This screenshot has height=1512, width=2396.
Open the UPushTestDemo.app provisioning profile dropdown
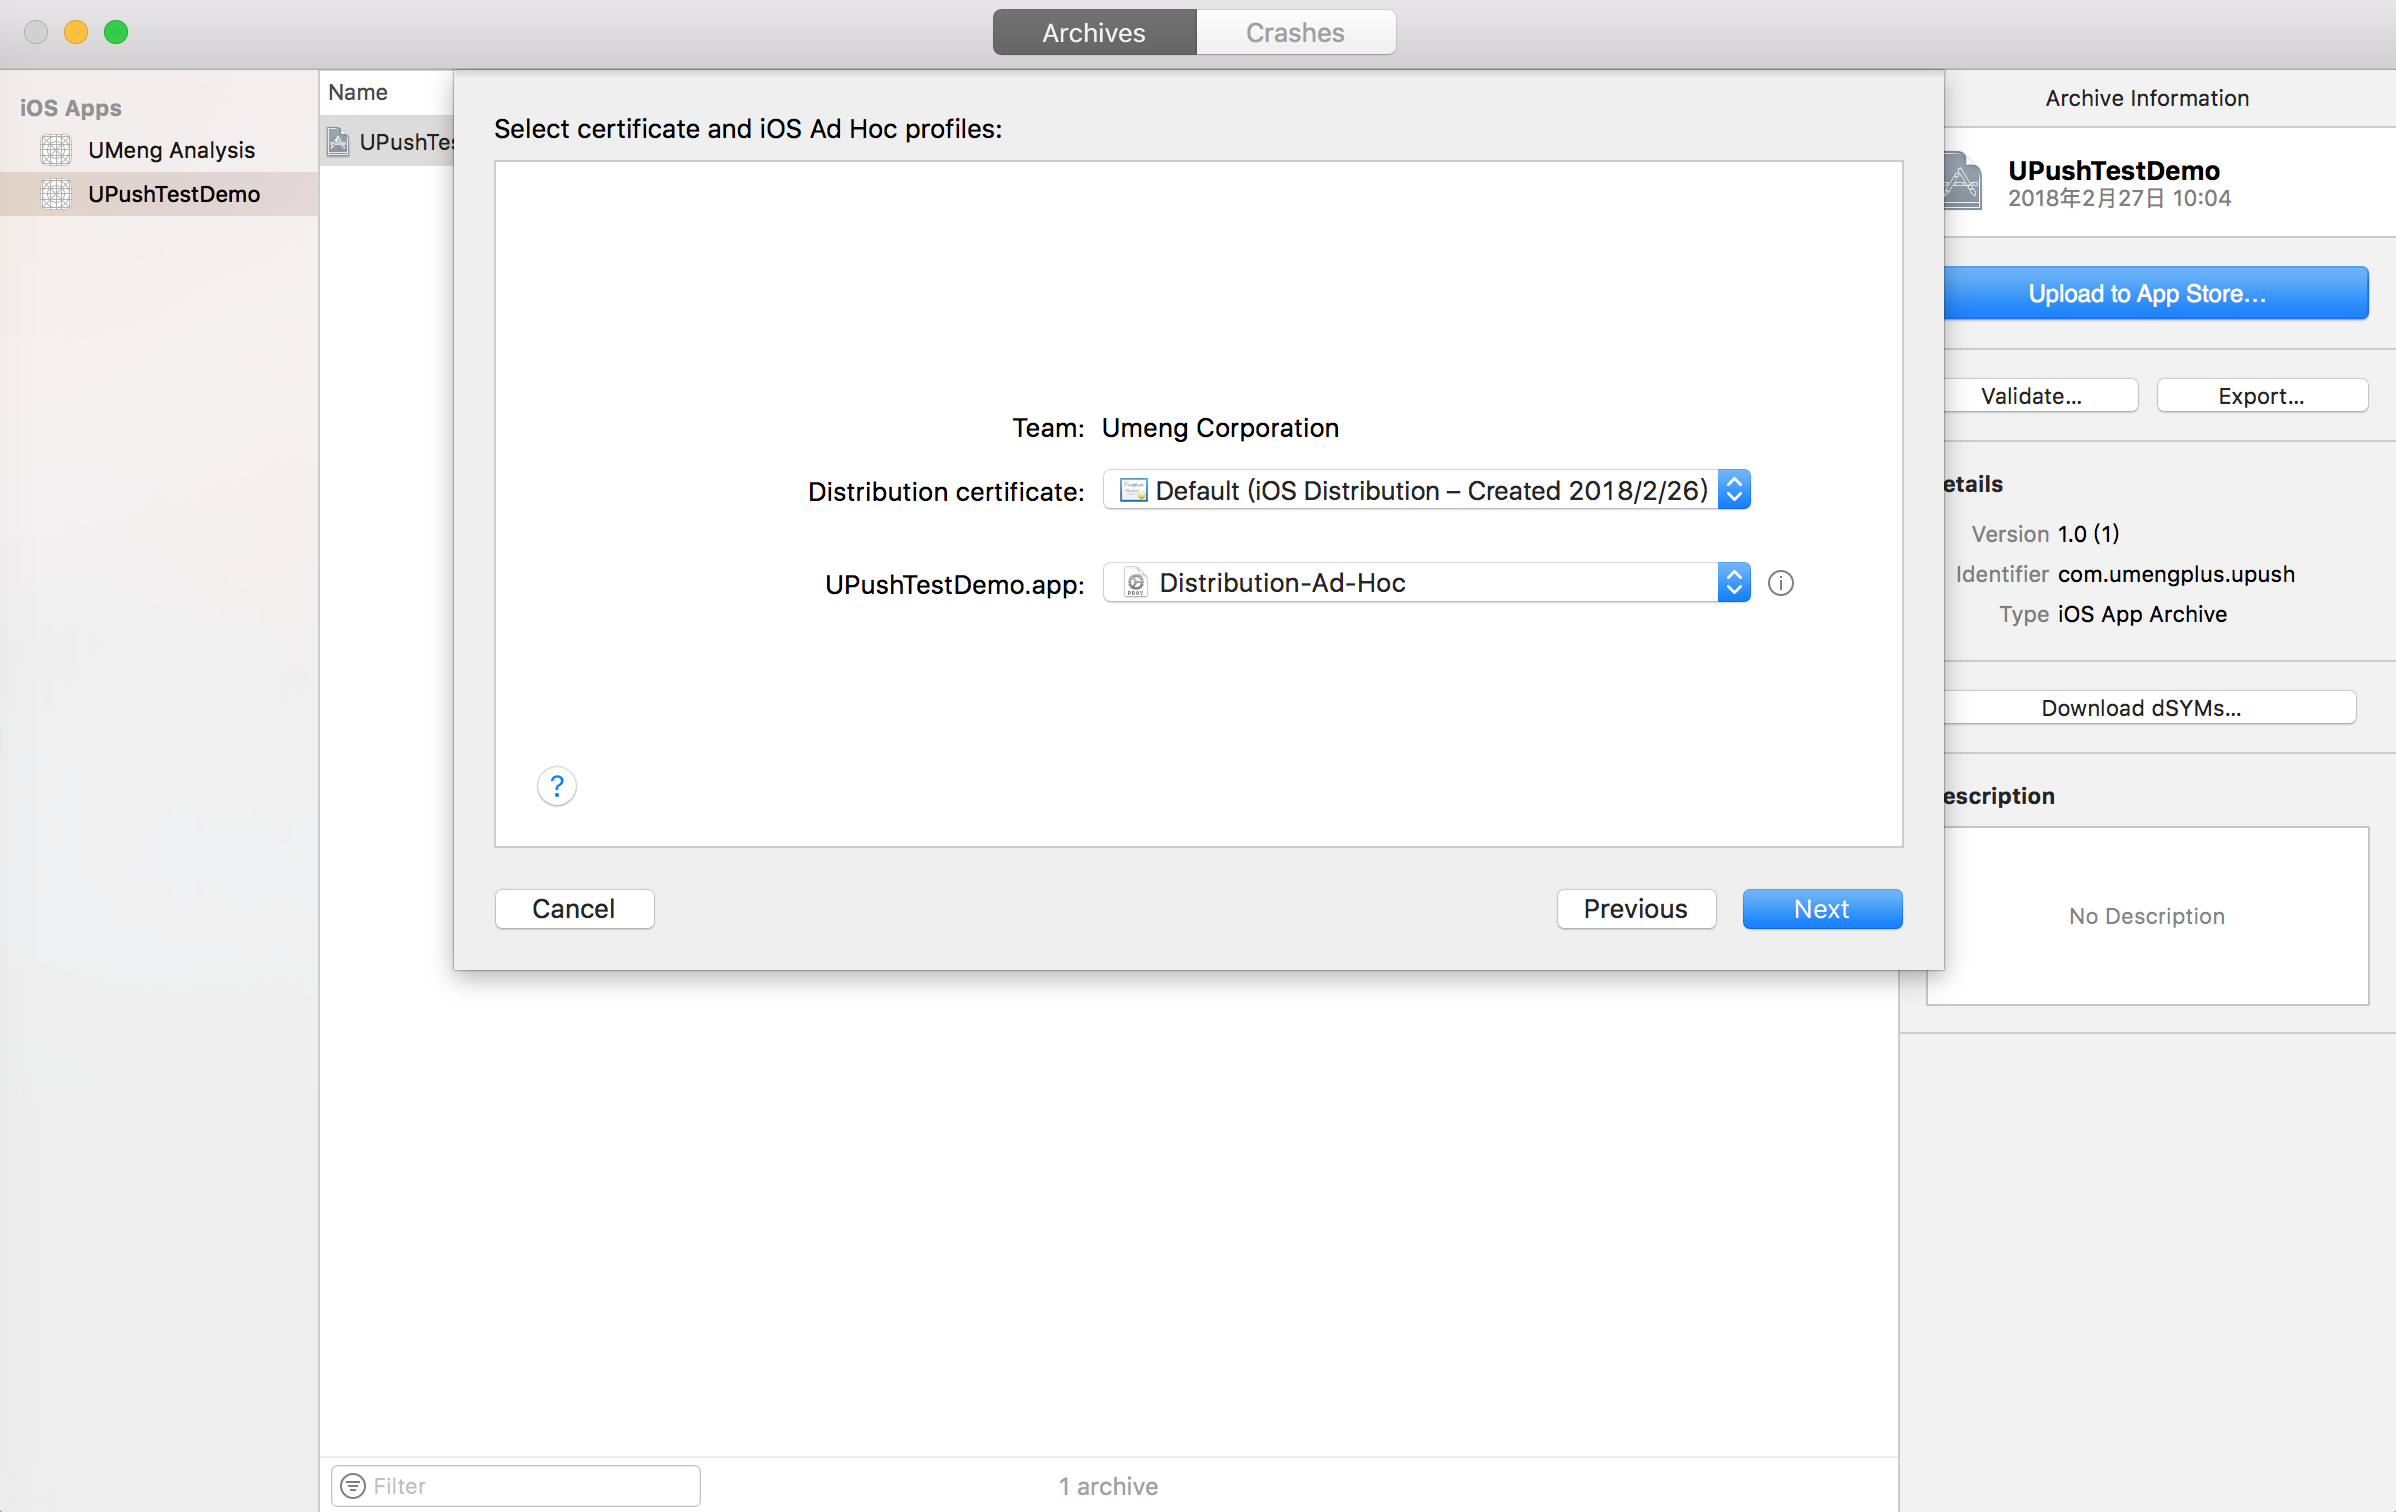[1426, 583]
